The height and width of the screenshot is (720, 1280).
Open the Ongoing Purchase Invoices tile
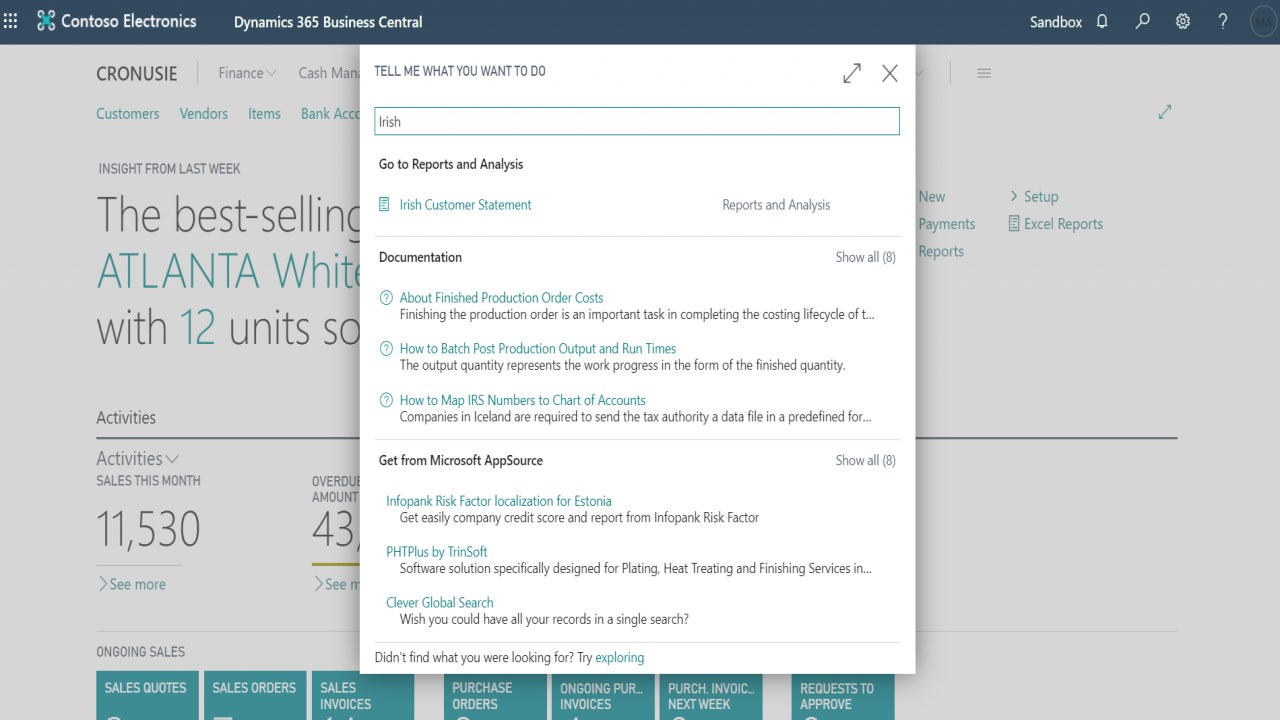pos(603,696)
